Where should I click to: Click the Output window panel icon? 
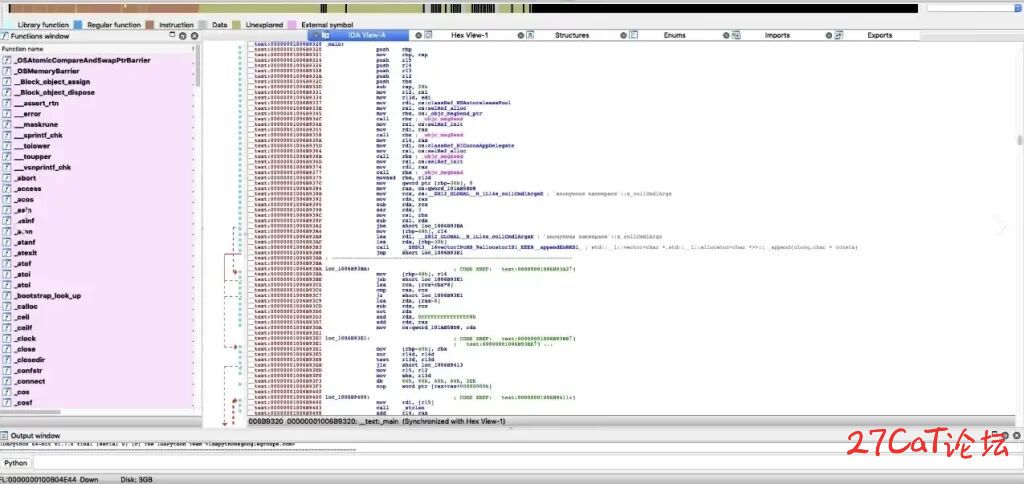pyautogui.click(x=5, y=437)
